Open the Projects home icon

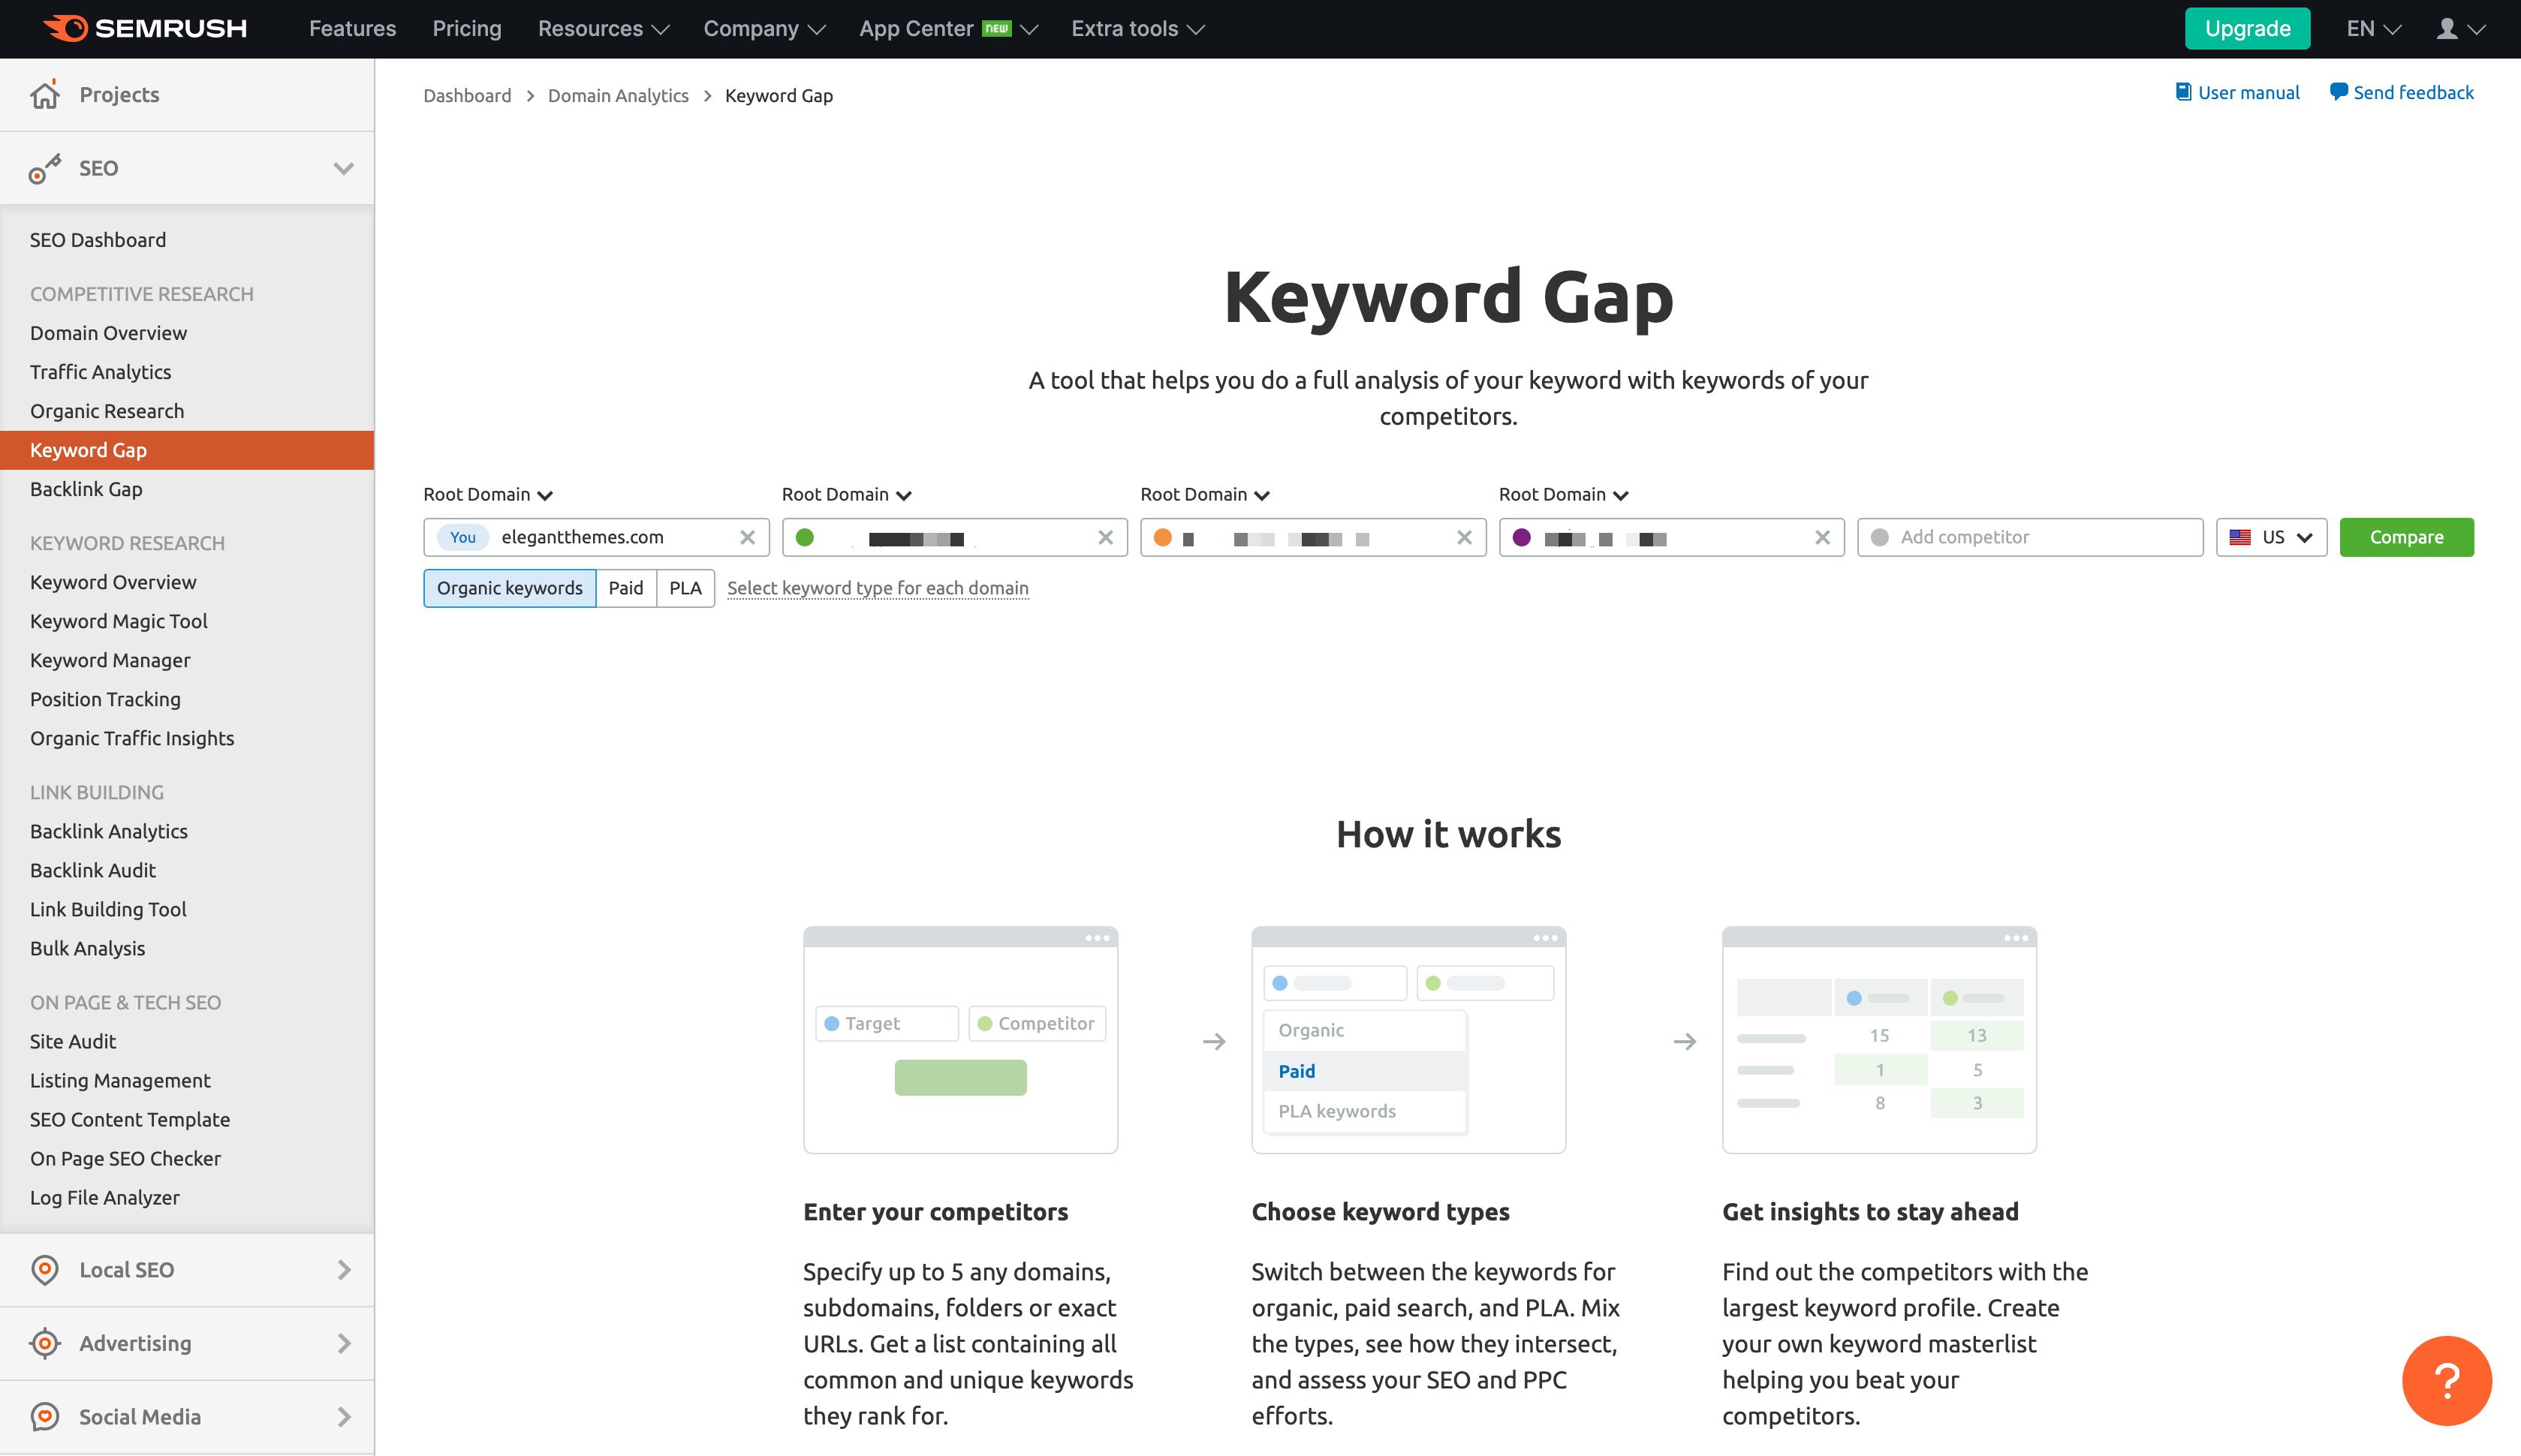[45, 95]
